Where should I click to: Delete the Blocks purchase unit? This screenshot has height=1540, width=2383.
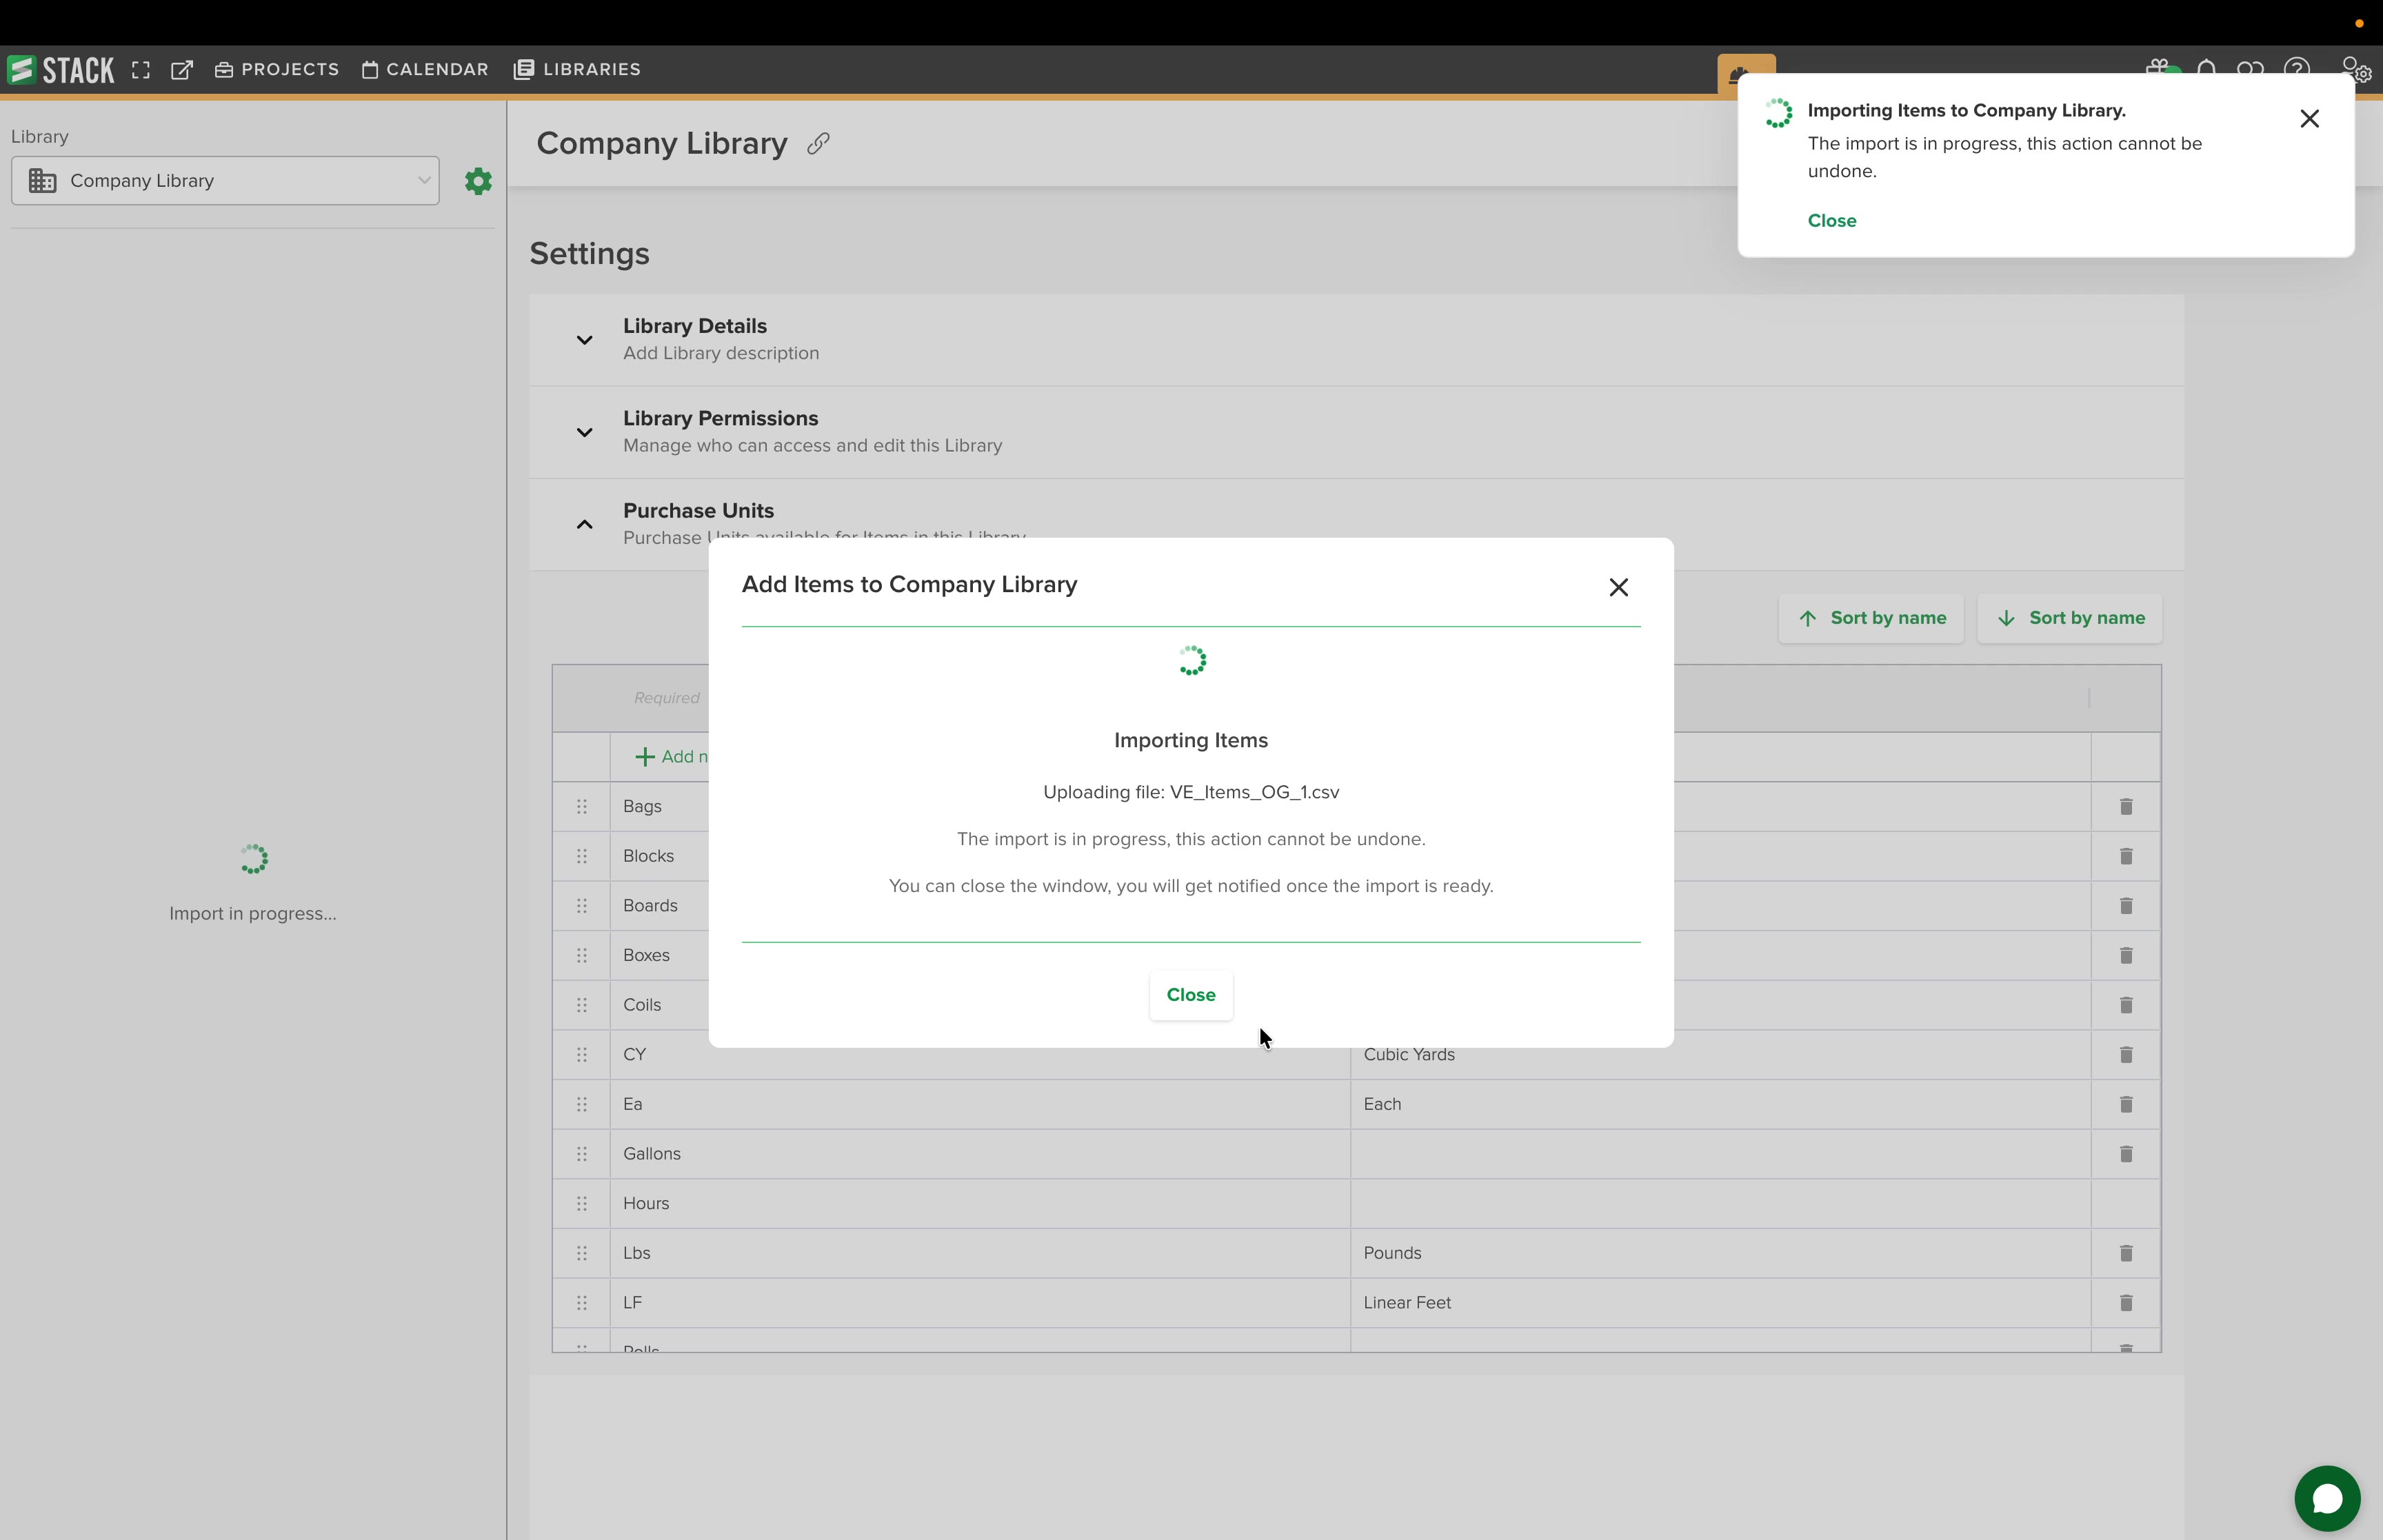2126,856
